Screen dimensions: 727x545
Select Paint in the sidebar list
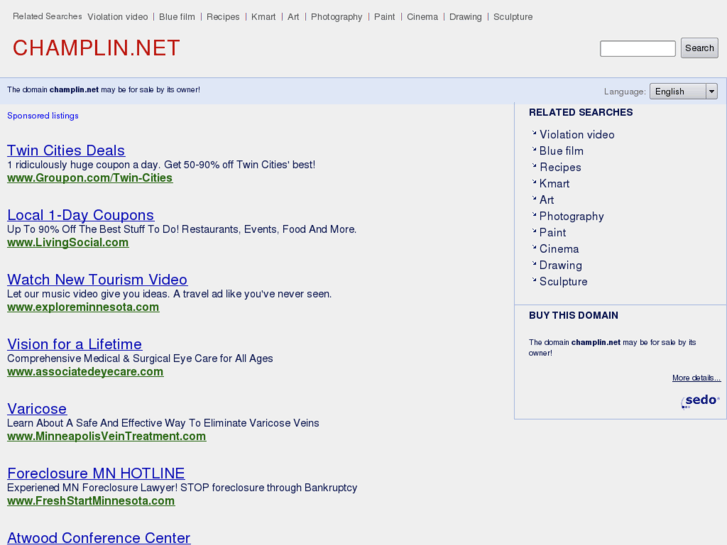pos(553,232)
